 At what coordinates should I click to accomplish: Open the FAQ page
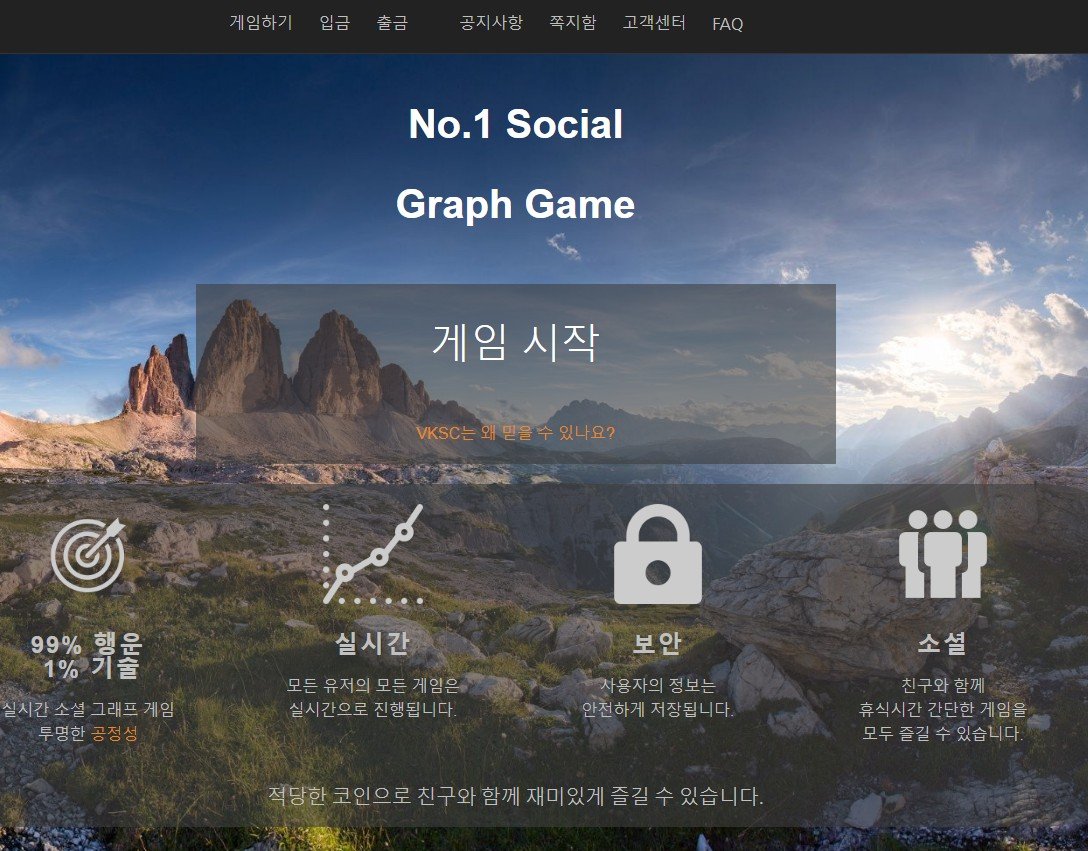(727, 24)
